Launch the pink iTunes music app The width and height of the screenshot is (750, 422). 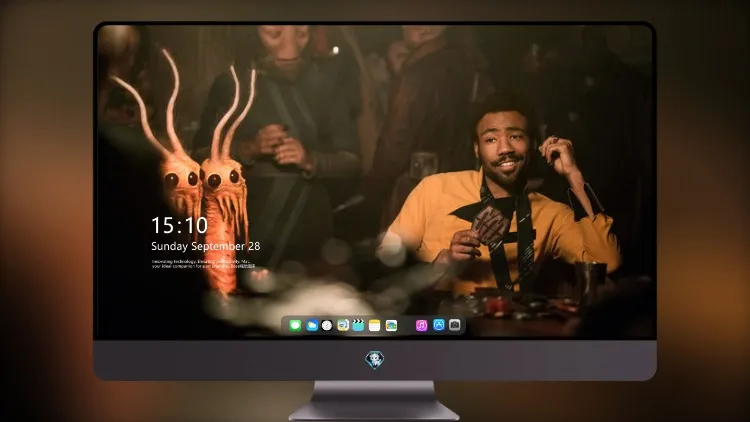[x=421, y=325]
